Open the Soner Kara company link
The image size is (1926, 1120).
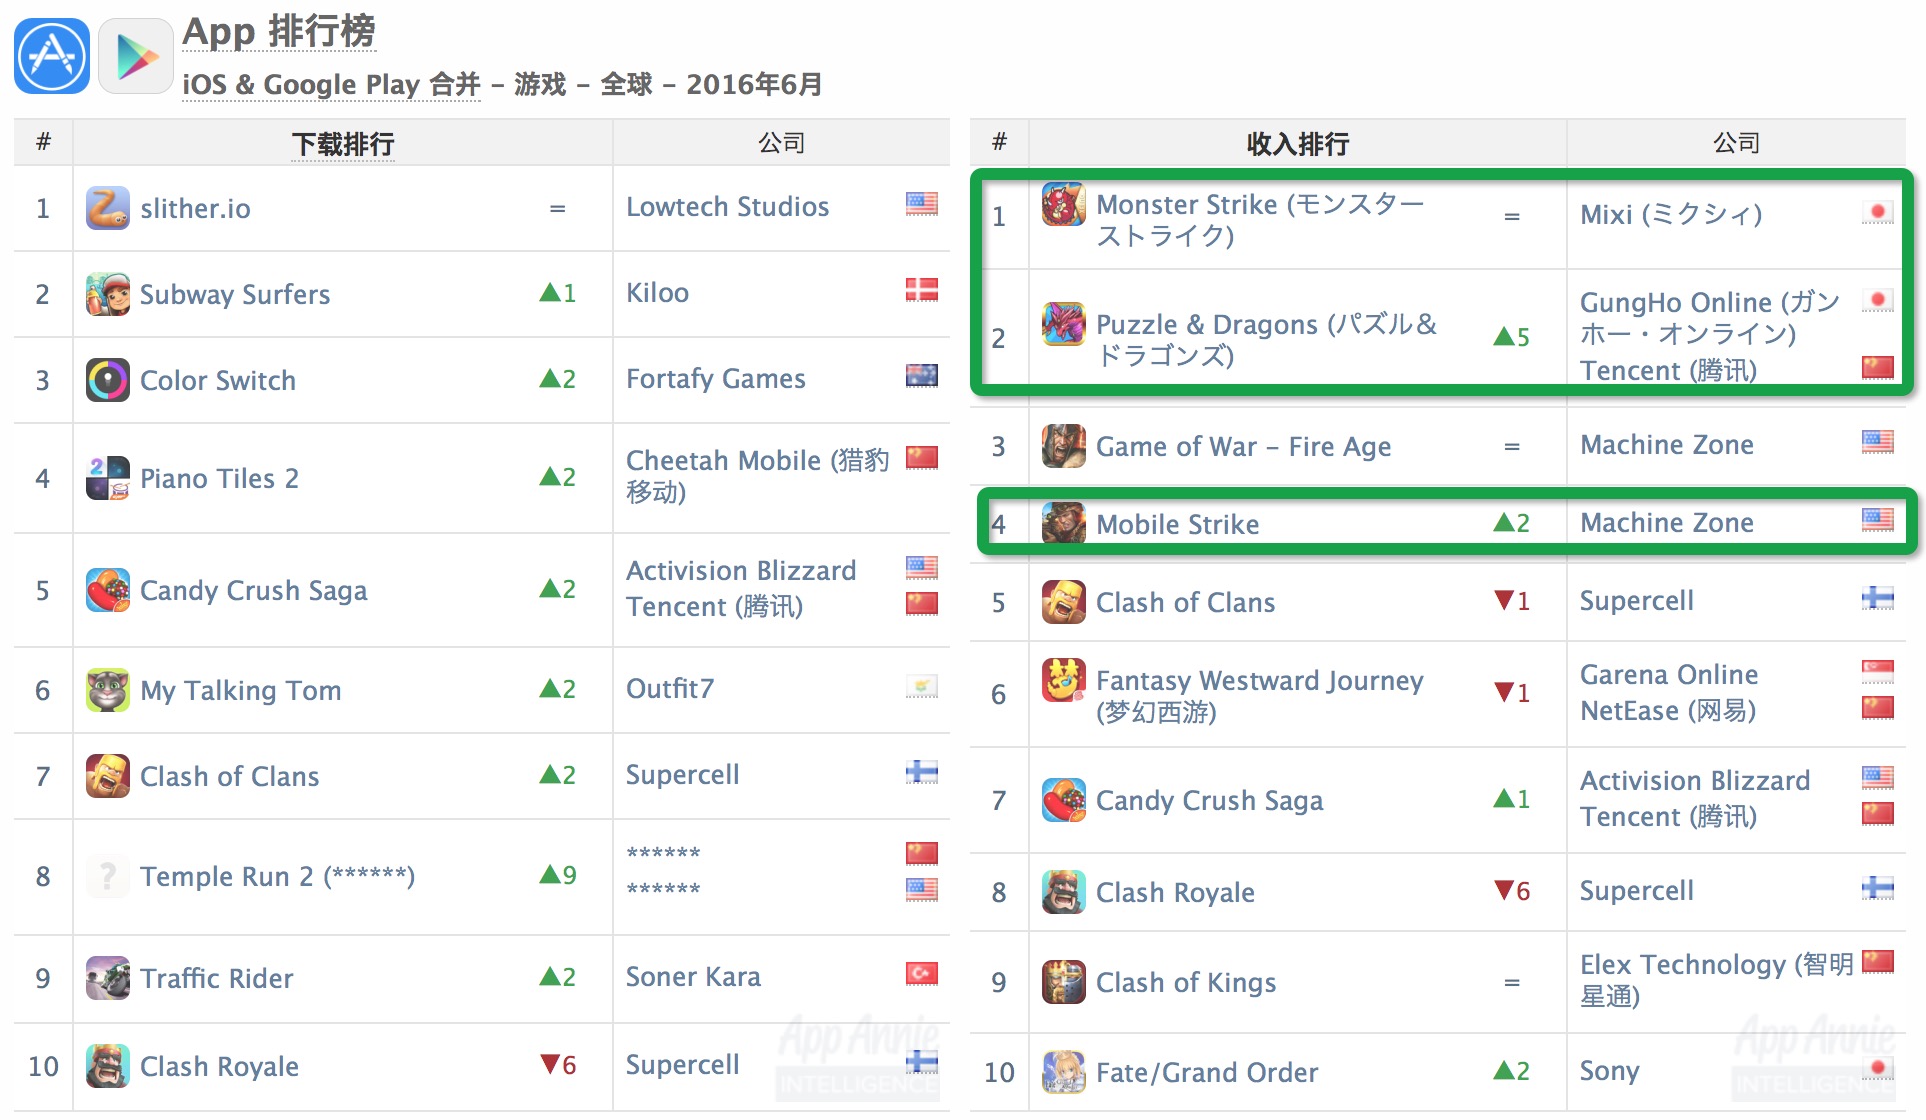pos(693,976)
